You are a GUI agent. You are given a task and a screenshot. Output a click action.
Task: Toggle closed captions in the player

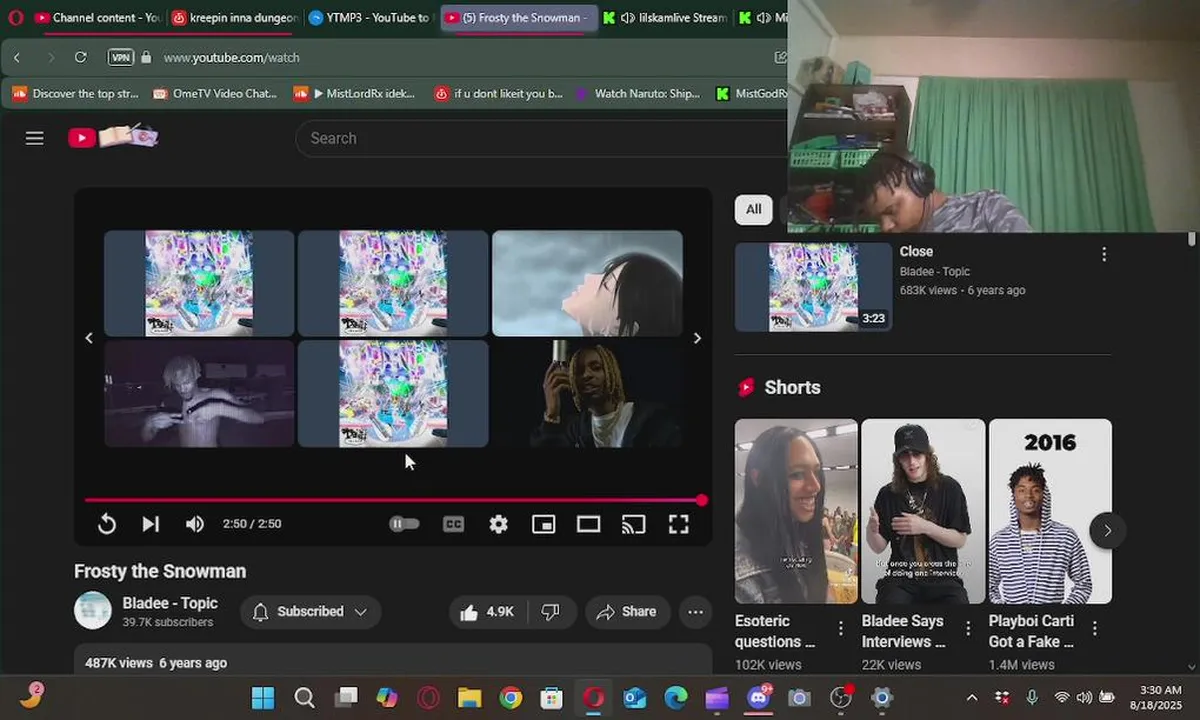453,524
